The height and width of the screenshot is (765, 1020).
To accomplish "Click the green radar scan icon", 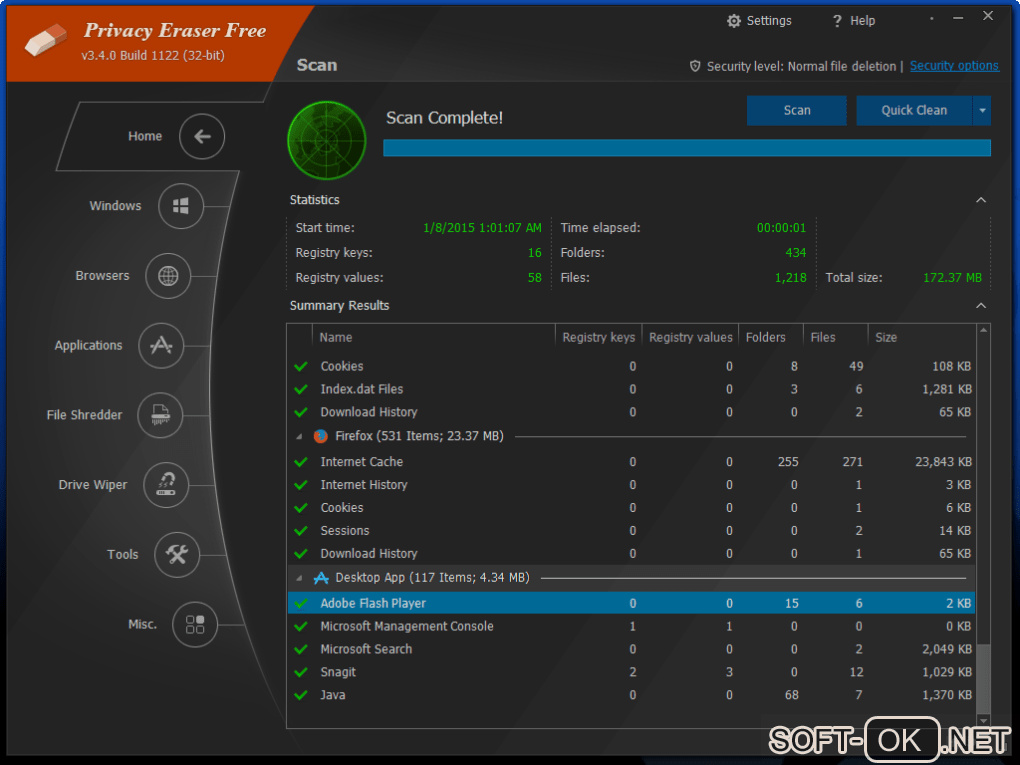I will coord(327,140).
